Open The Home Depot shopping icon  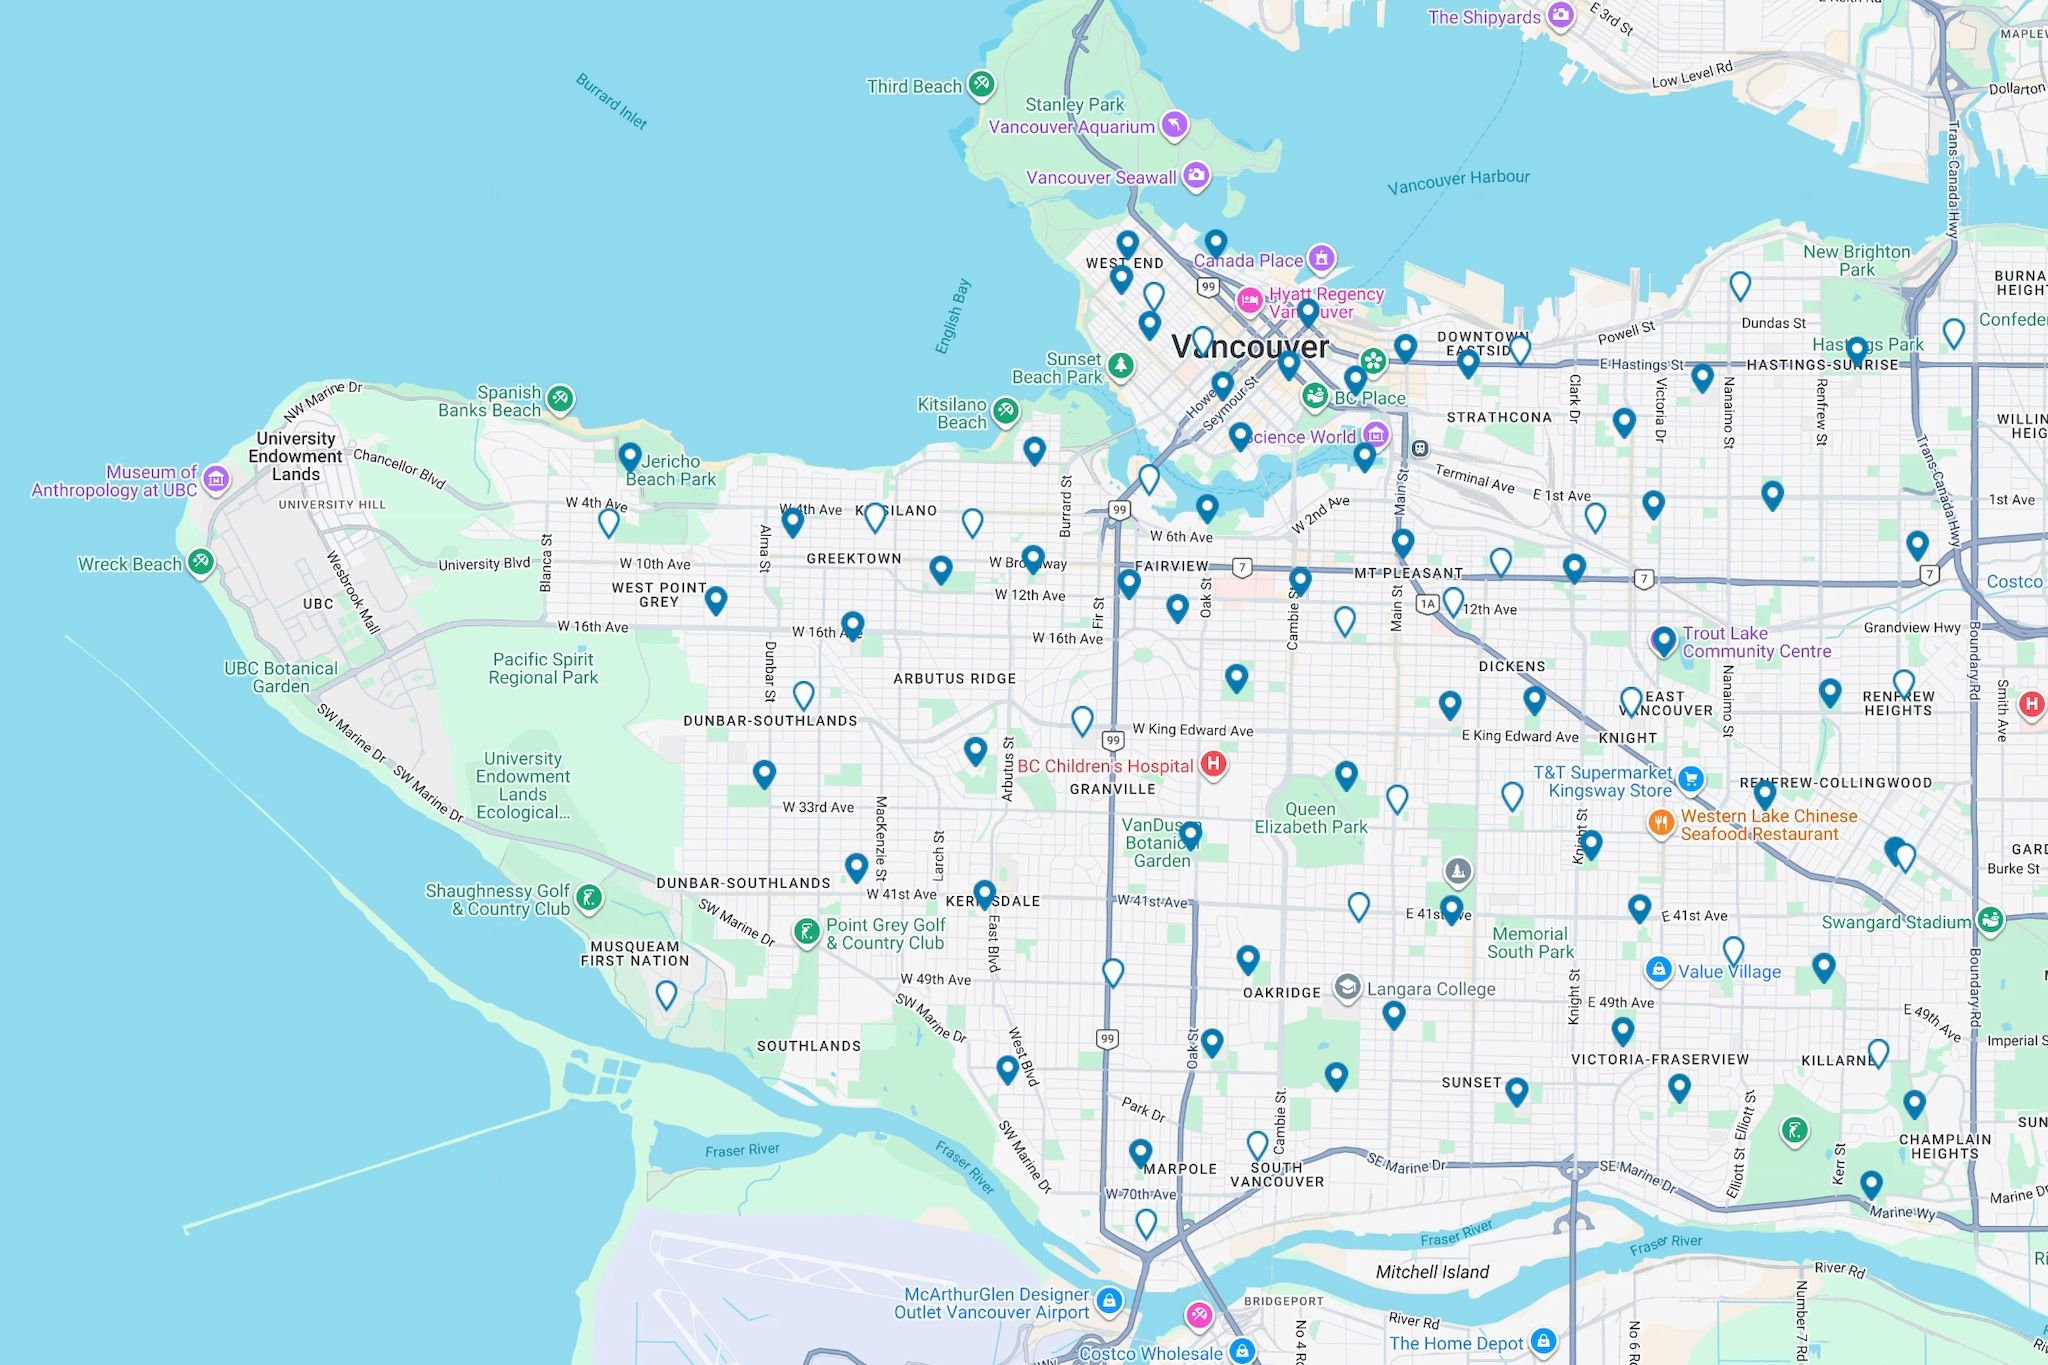1544,1341
